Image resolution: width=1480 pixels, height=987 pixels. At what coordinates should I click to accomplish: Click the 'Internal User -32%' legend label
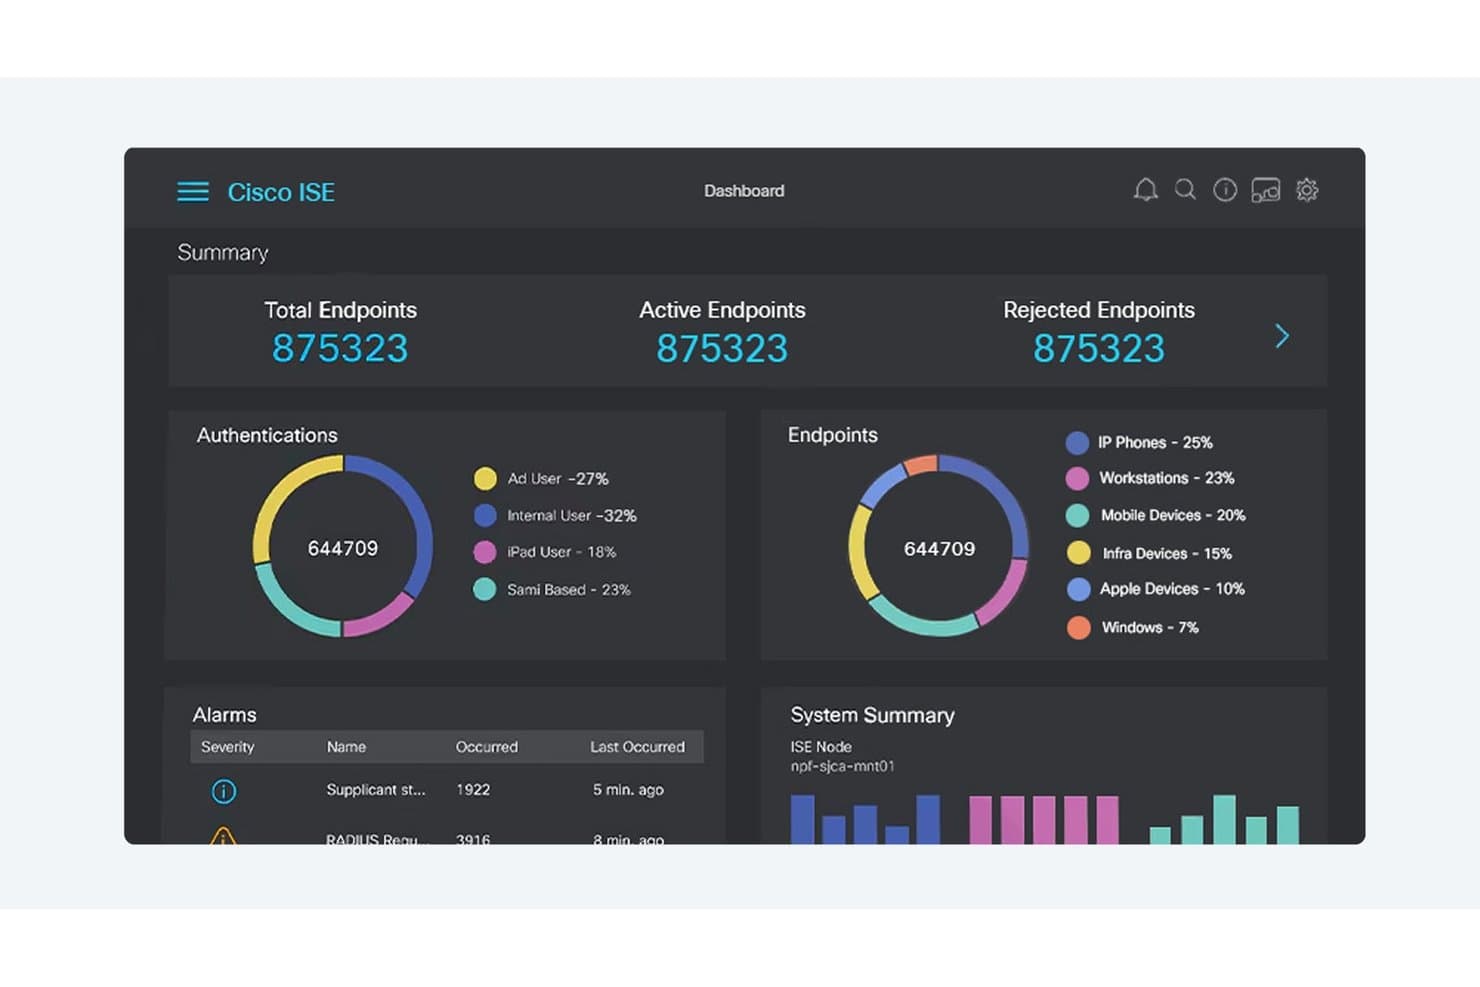(x=572, y=516)
